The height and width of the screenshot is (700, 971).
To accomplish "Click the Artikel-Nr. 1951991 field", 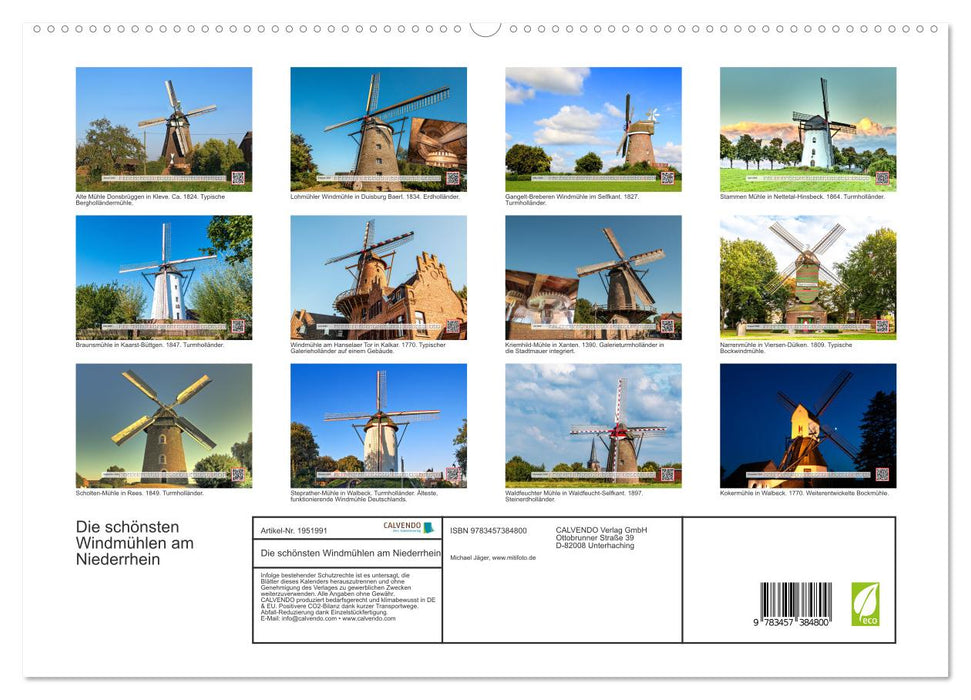I will pos(294,530).
